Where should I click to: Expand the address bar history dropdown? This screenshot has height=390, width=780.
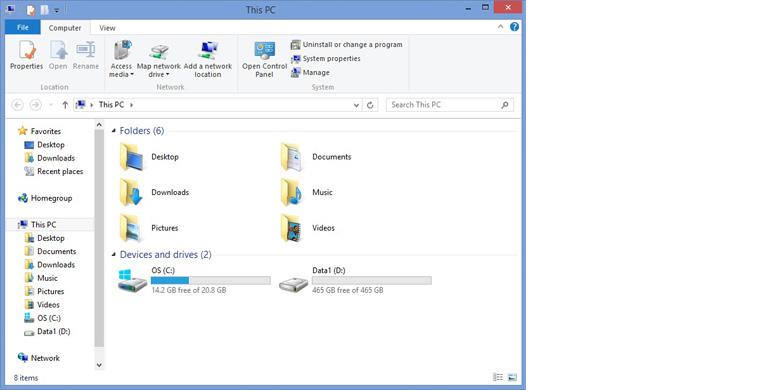coord(356,105)
